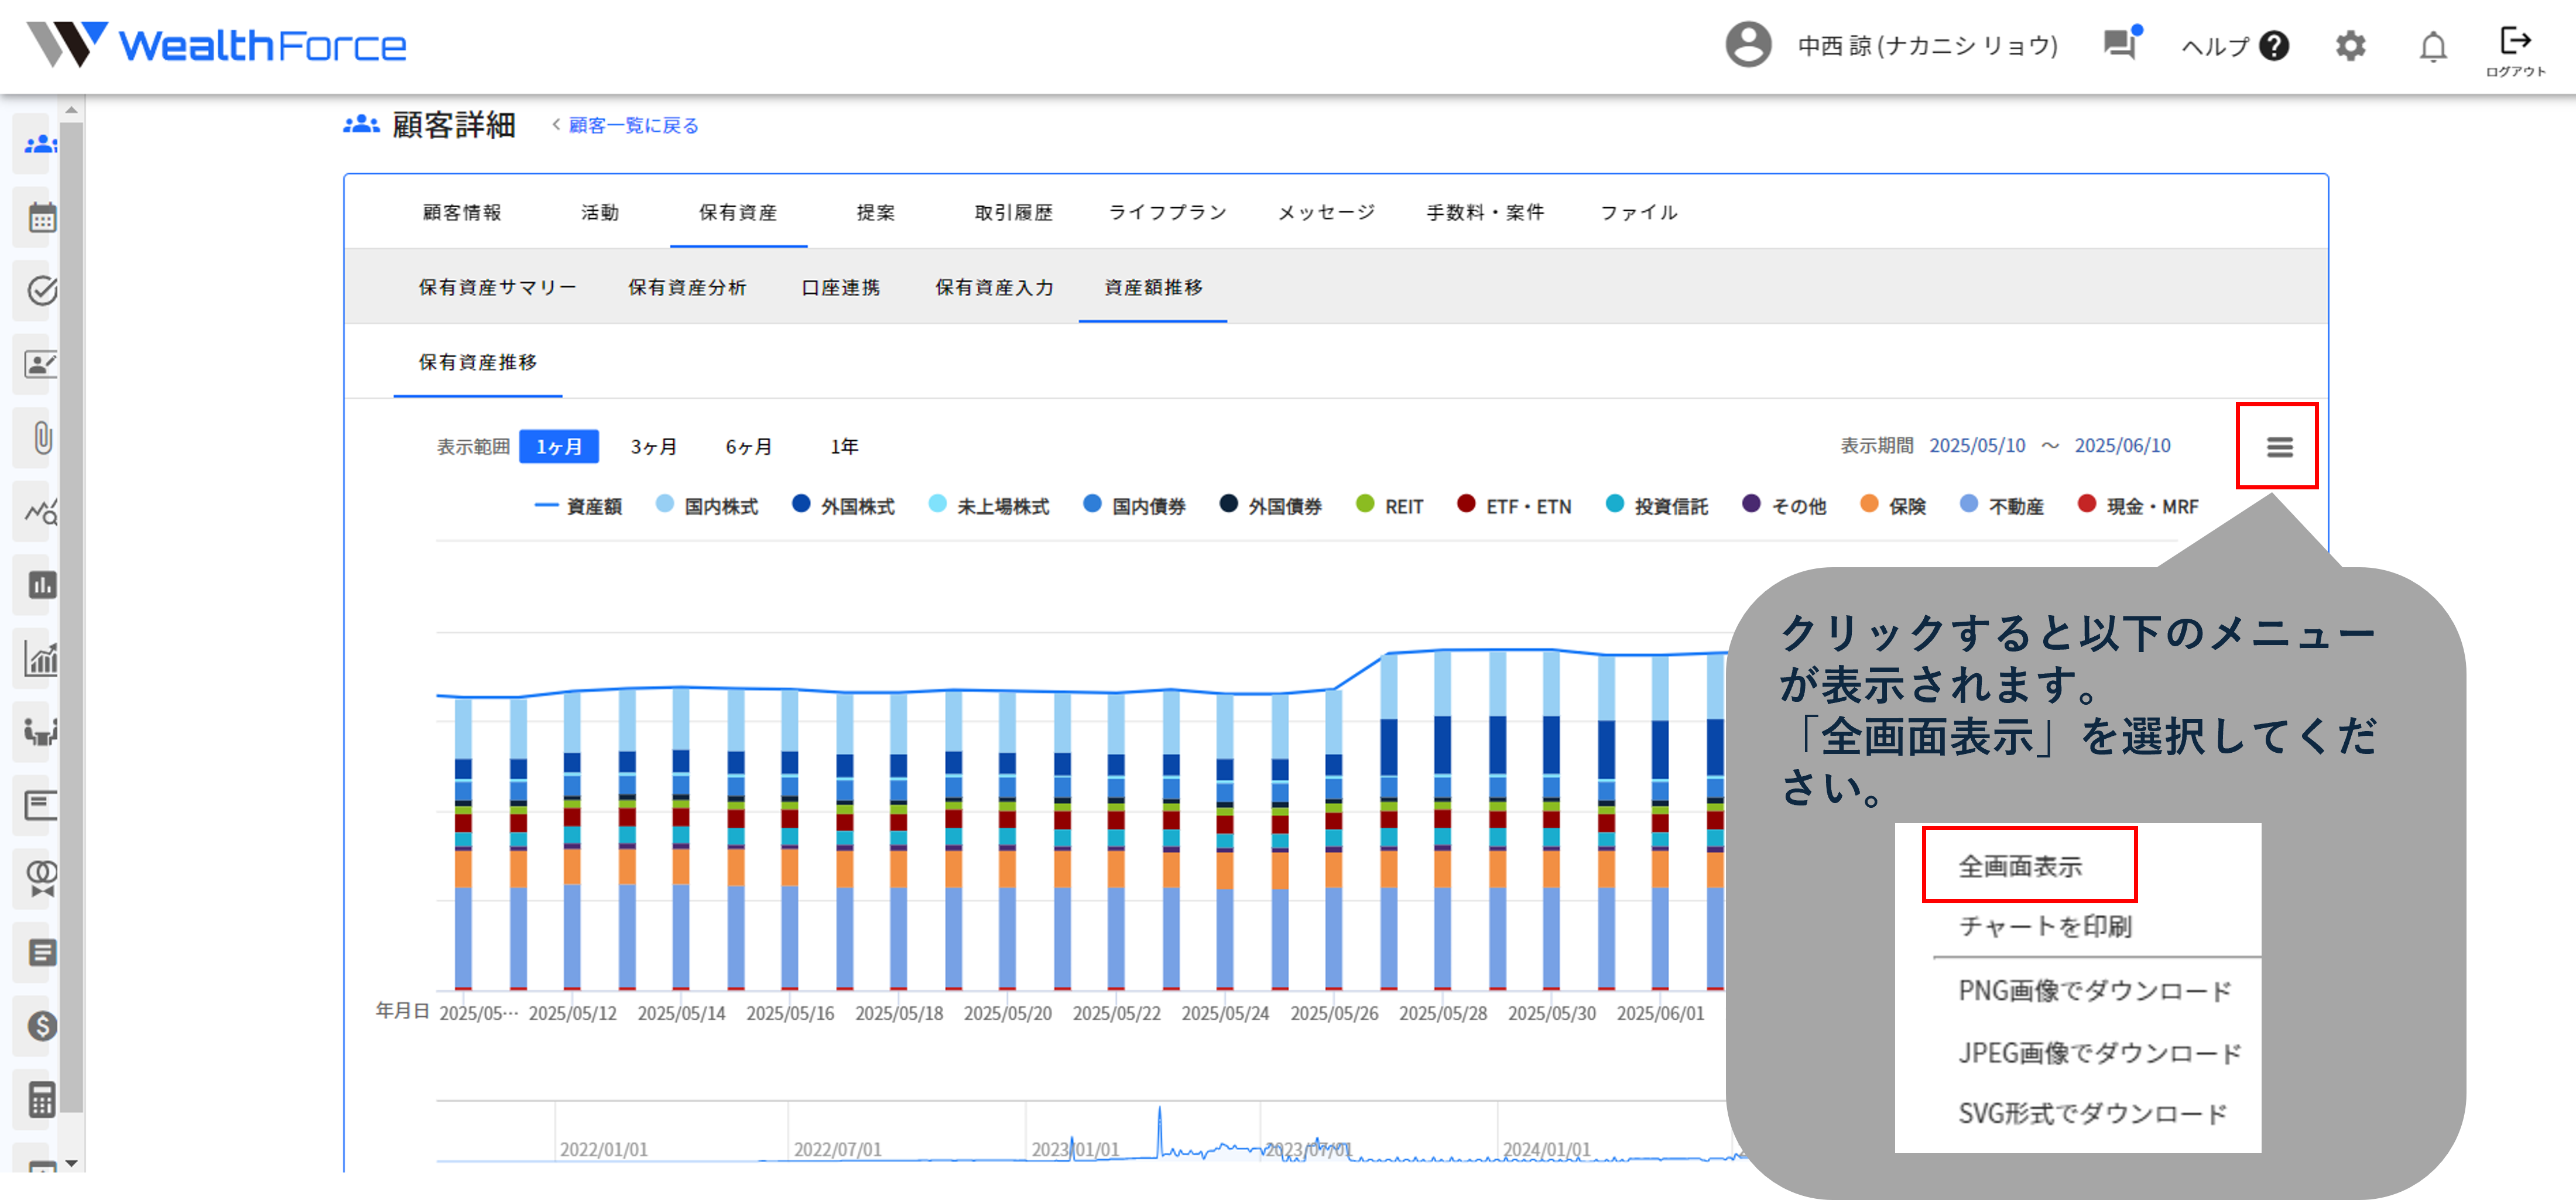Image resolution: width=2576 pixels, height=1200 pixels.
Task: Open the 保有資産入力 sub-tab
Action: tap(995, 287)
